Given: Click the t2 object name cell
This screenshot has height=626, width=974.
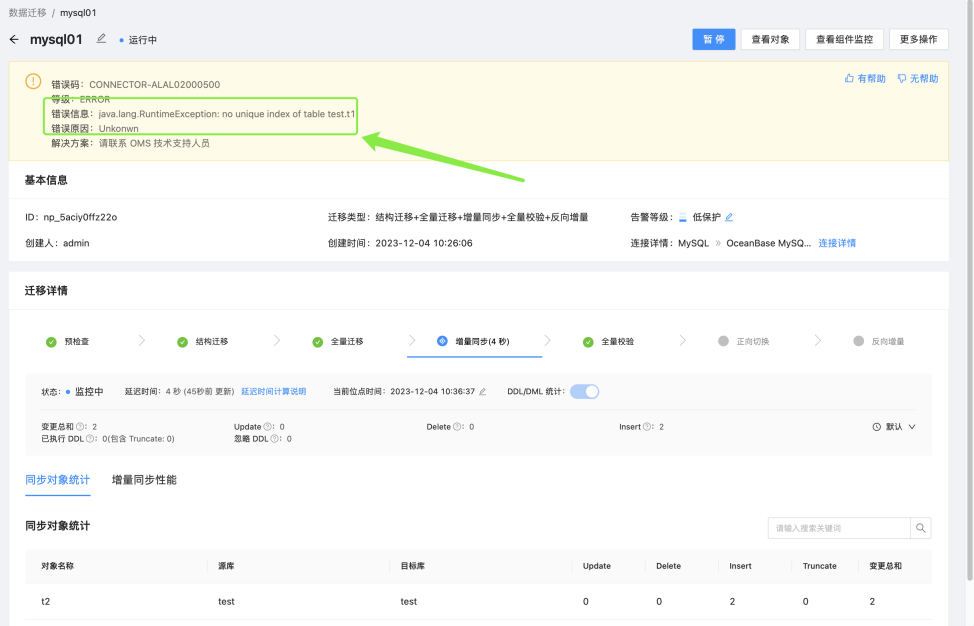Looking at the screenshot, I should [x=45, y=602].
